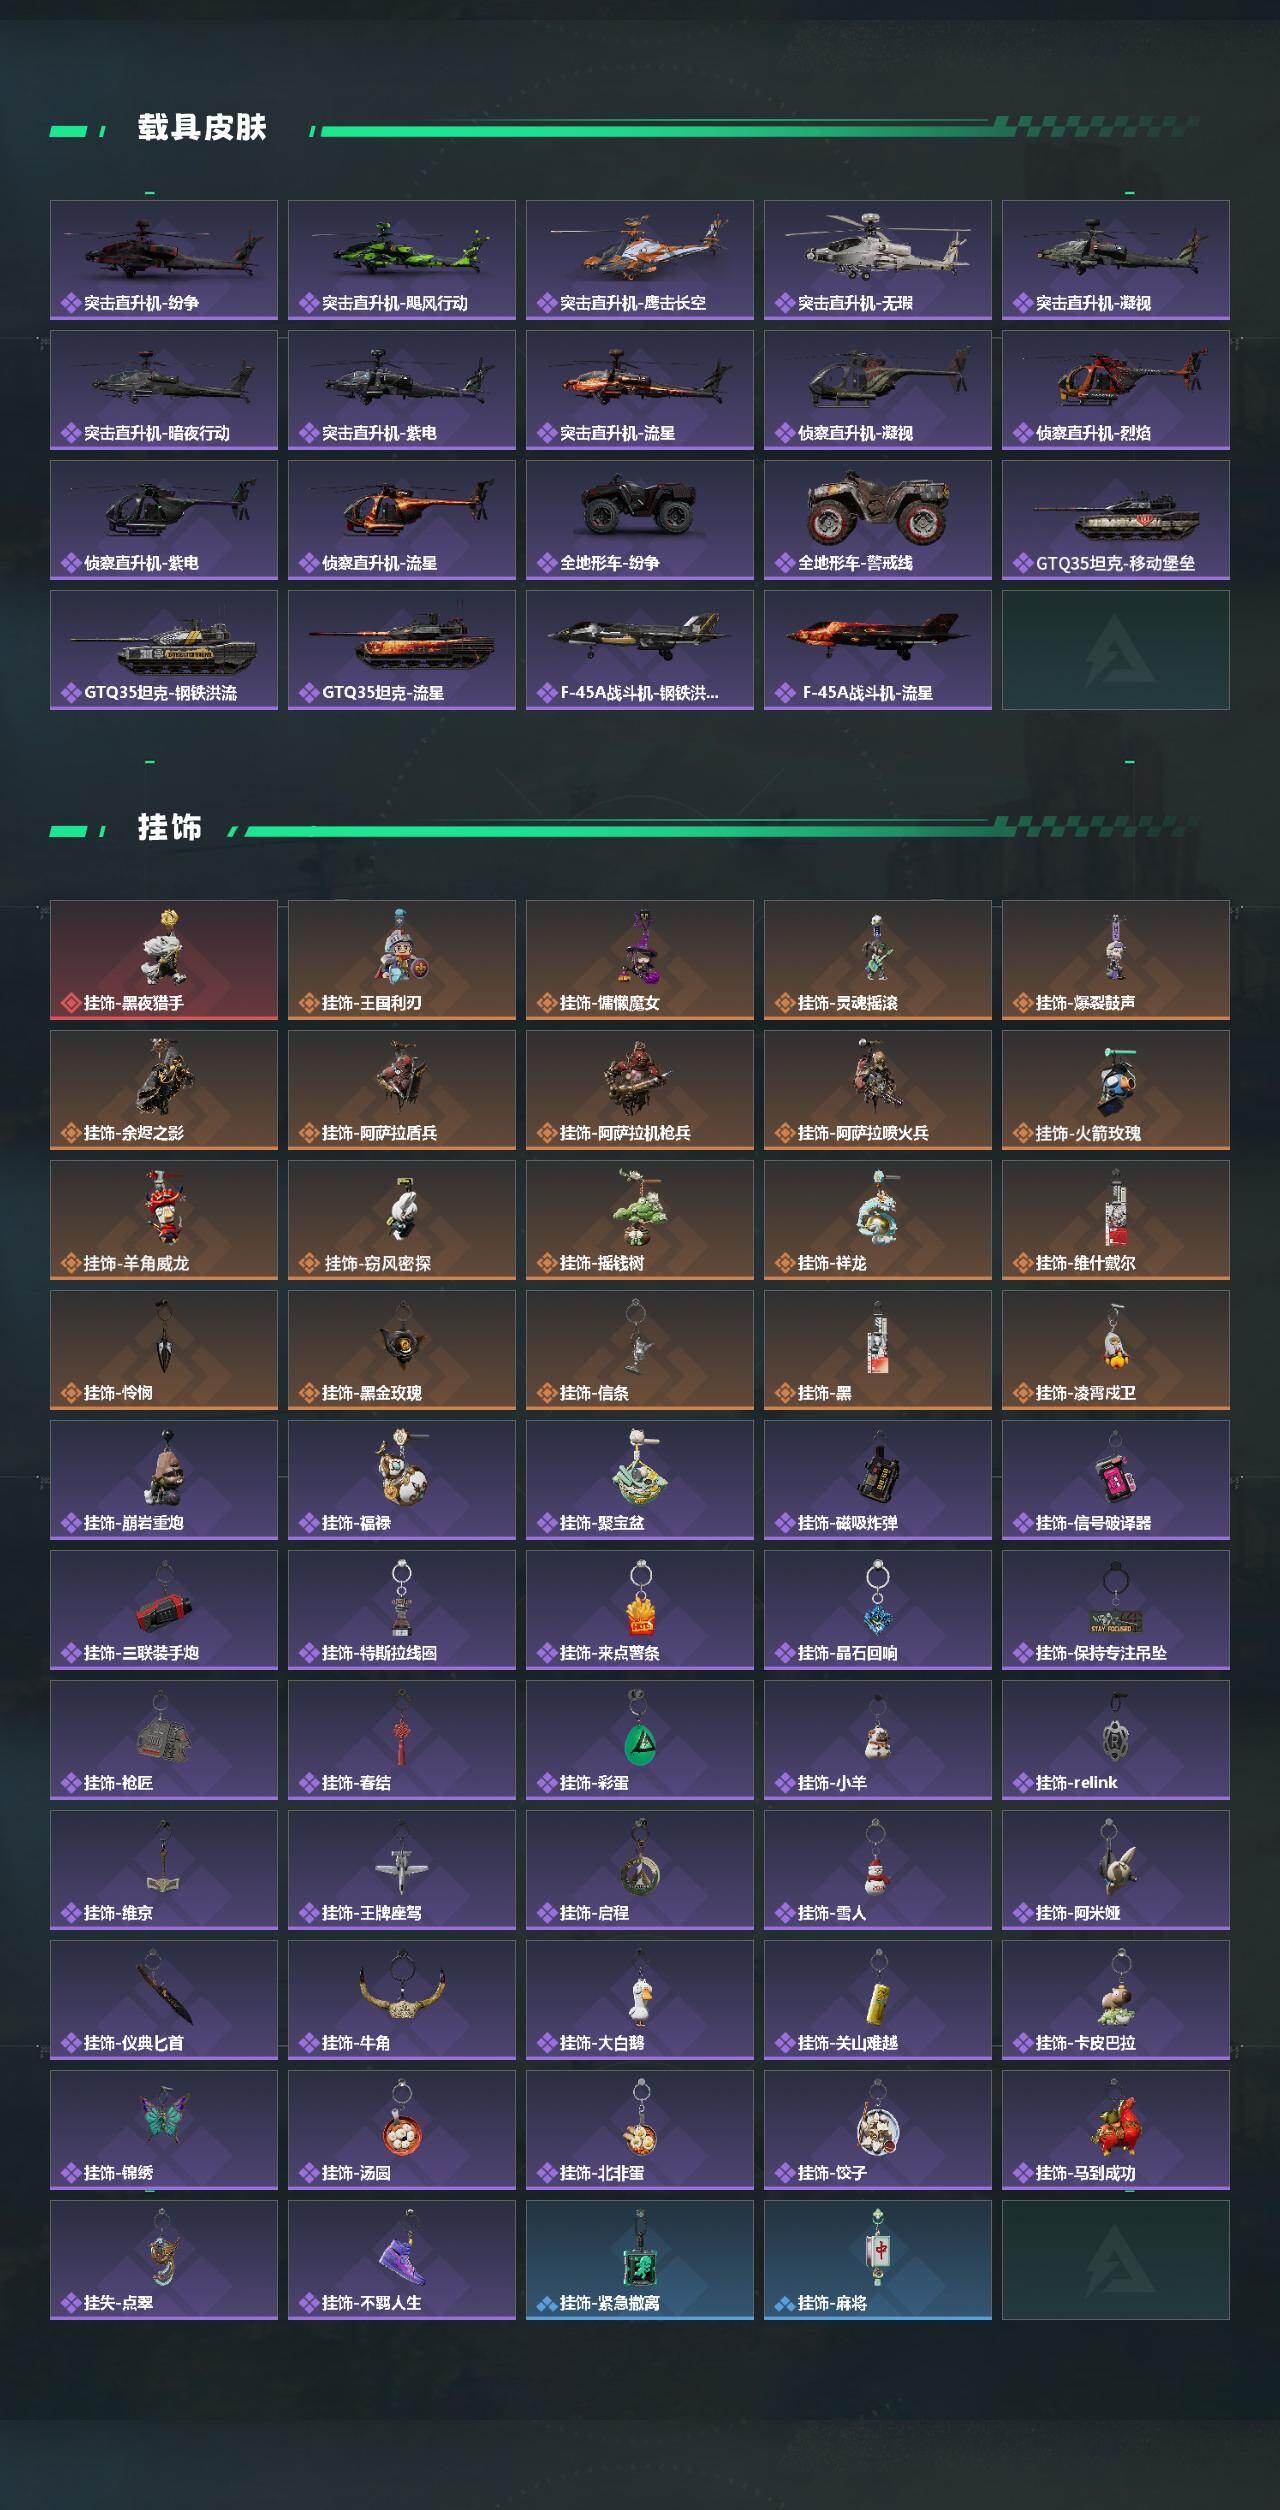Open the 挂饰-马到成功 red horse charm
1280x2510 pixels.
click(1116, 2130)
